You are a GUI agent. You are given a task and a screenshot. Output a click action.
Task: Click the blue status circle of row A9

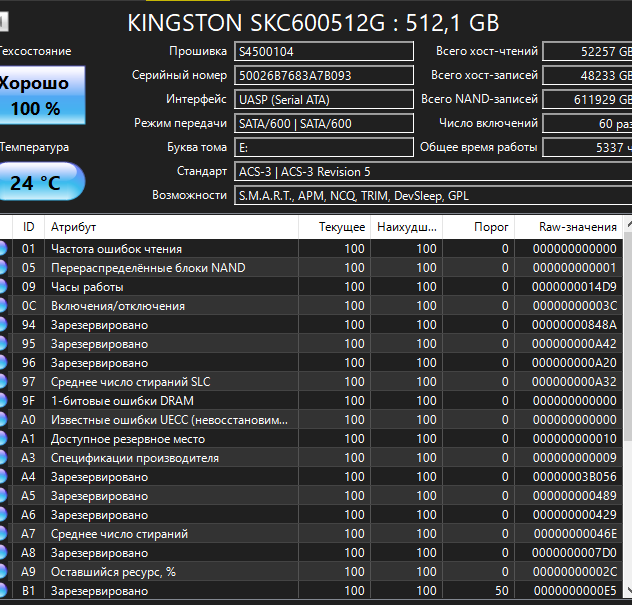coord(3,572)
